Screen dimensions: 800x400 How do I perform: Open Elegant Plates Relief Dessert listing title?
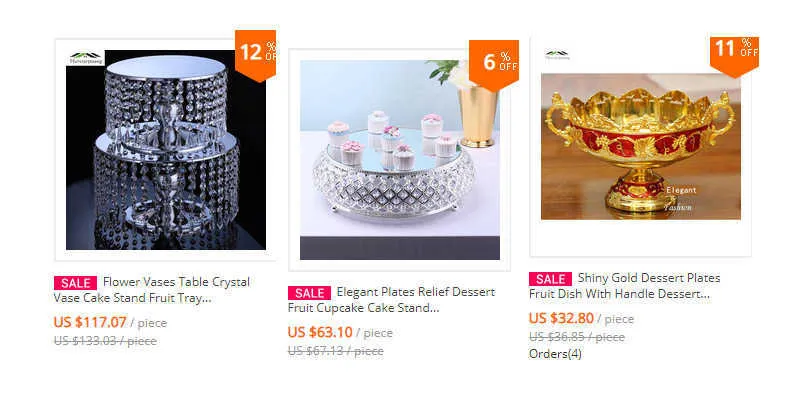click(x=391, y=300)
